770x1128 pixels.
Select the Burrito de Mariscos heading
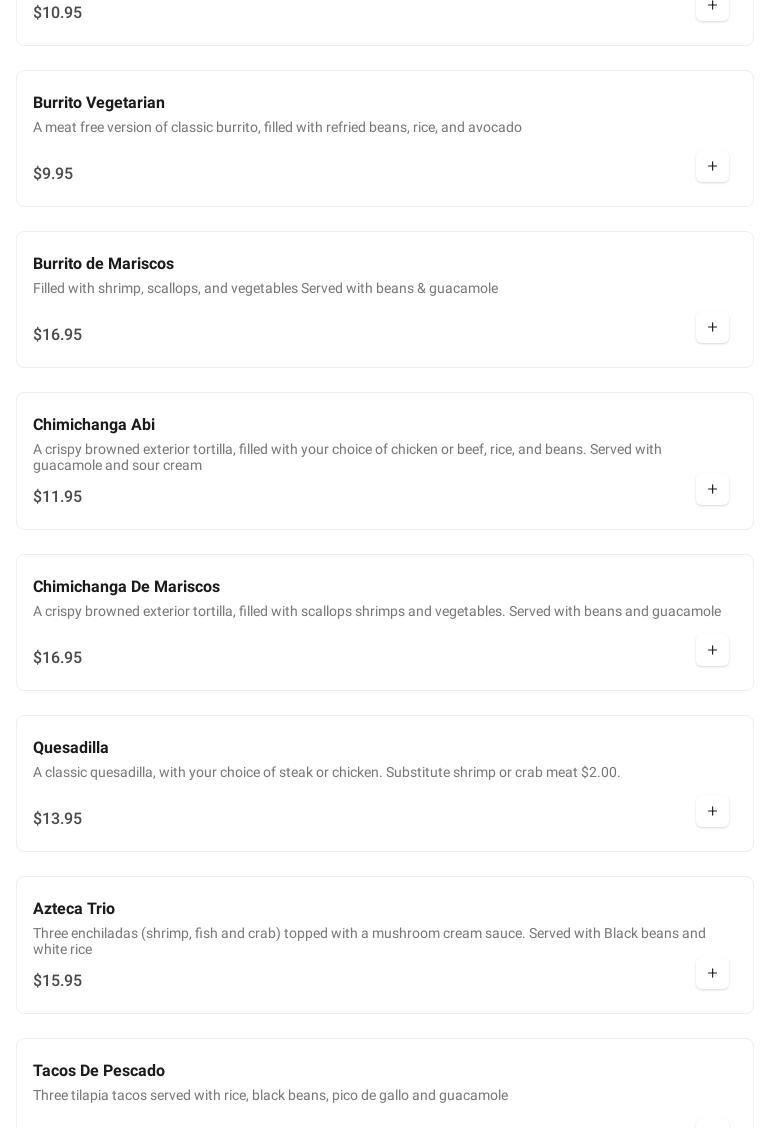coord(103,264)
